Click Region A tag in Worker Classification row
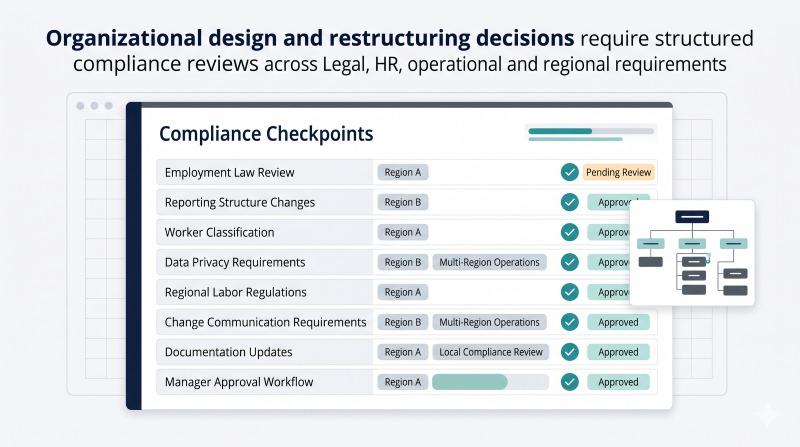Image resolution: width=800 pixels, height=447 pixels. (x=403, y=232)
